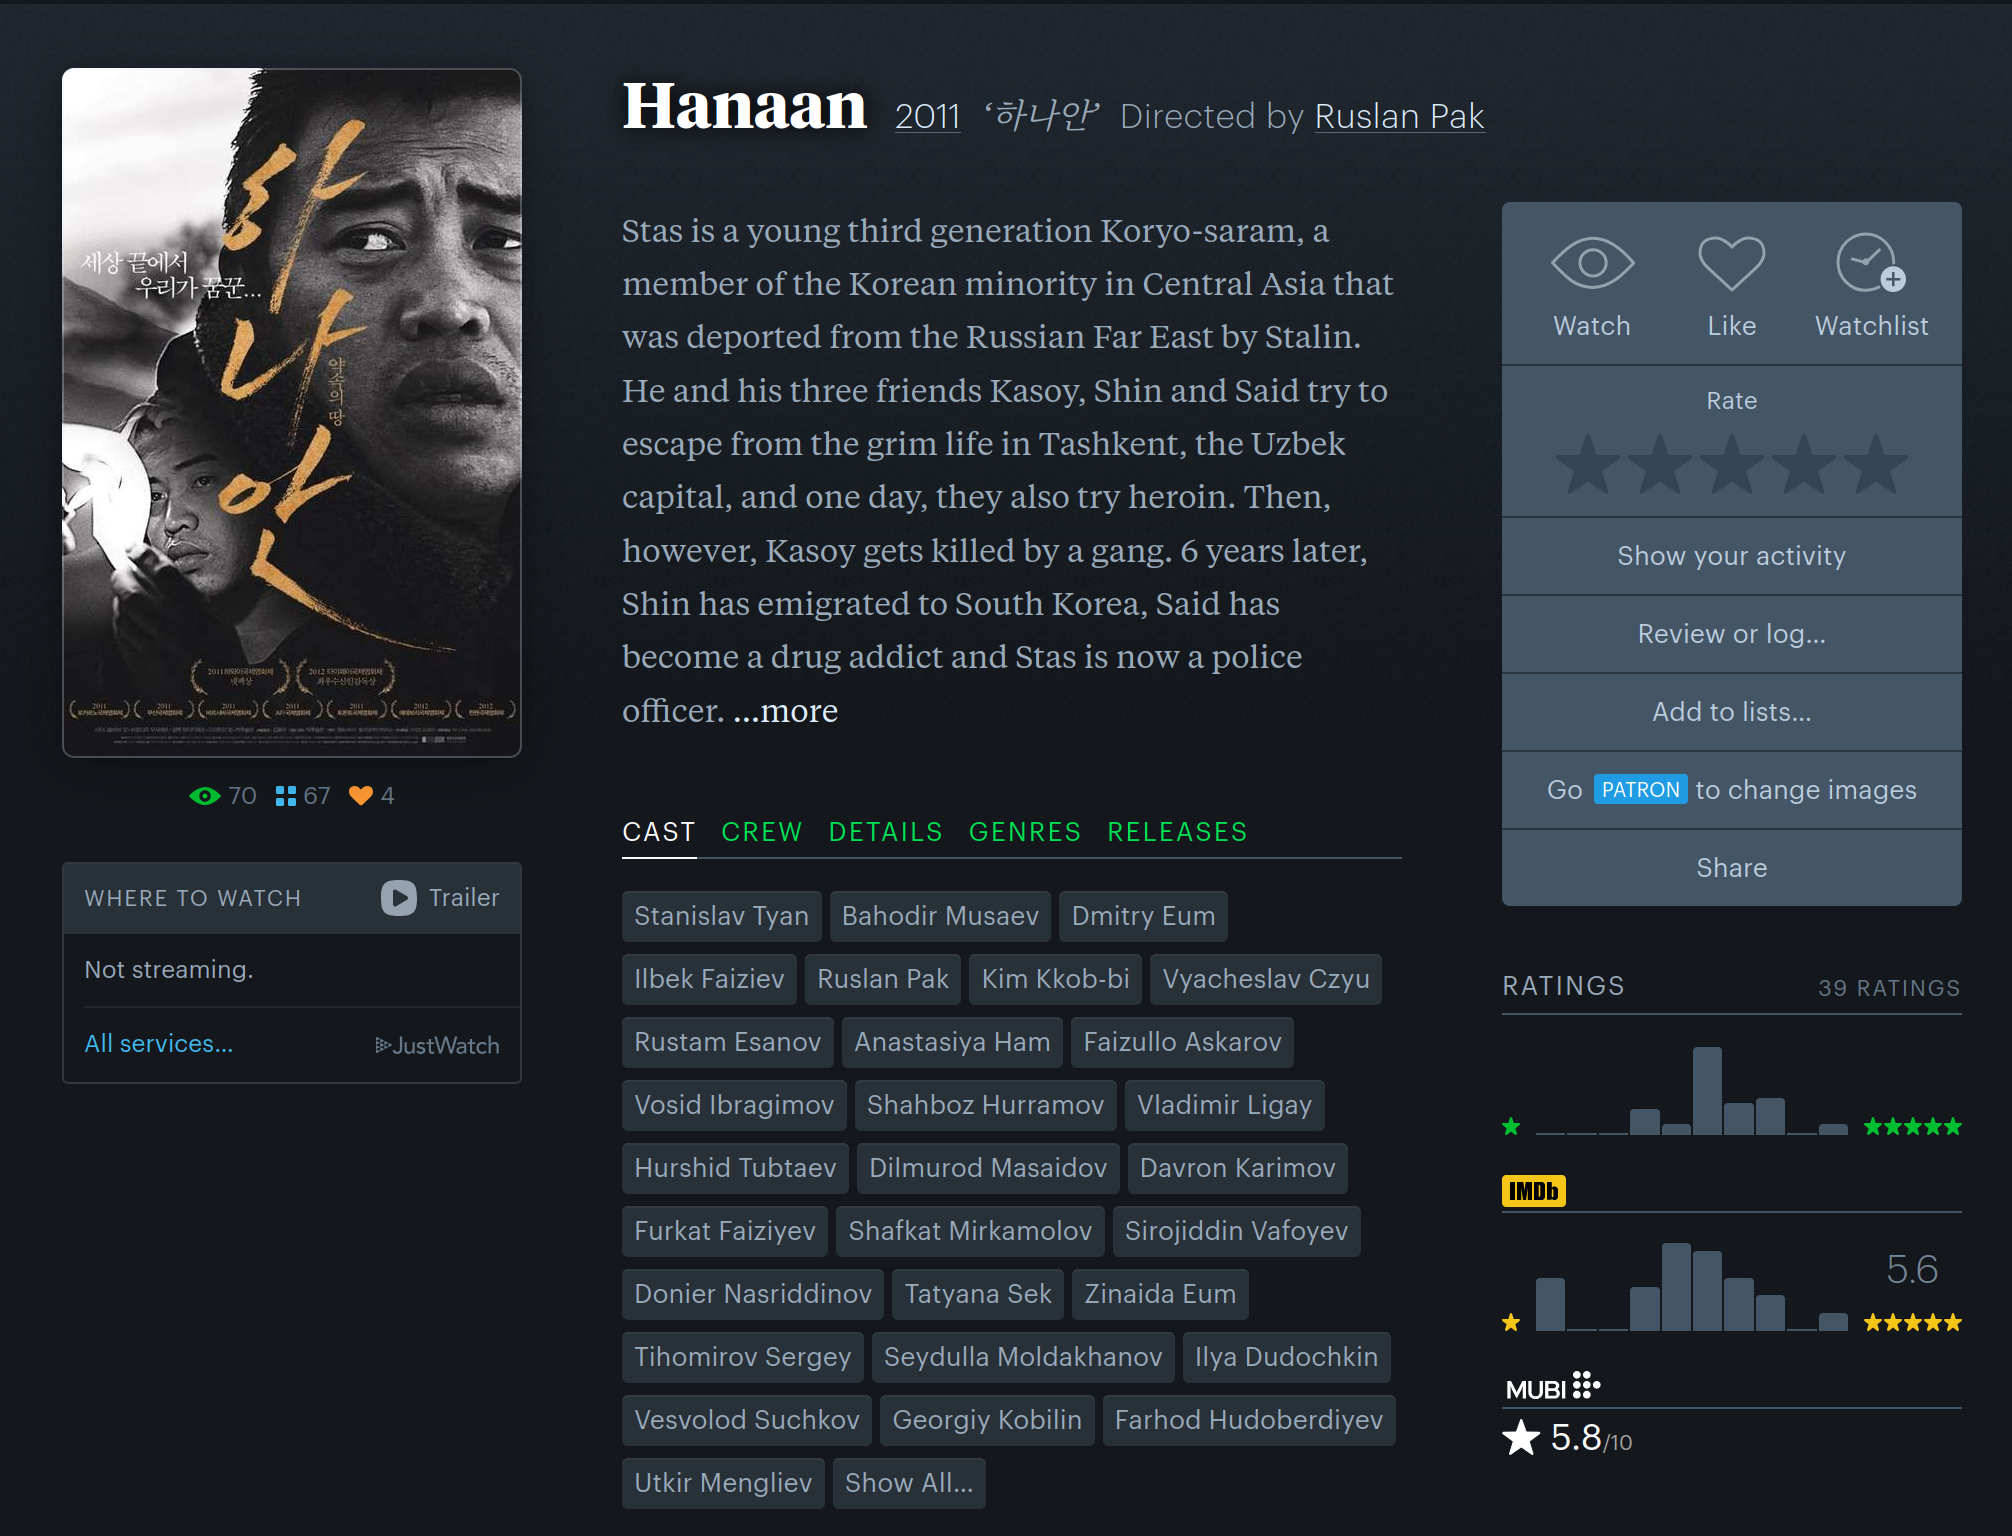Expand synopsis with the more link
Image resolution: width=2012 pixels, height=1536 pixels.
click(786, 711)
